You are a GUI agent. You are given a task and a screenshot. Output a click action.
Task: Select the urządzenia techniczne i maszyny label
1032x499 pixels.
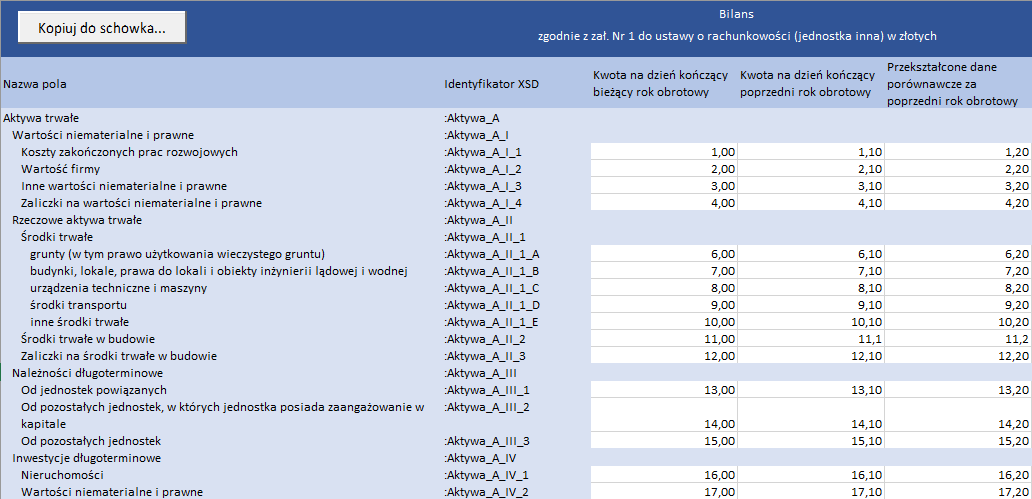[118, 288]
